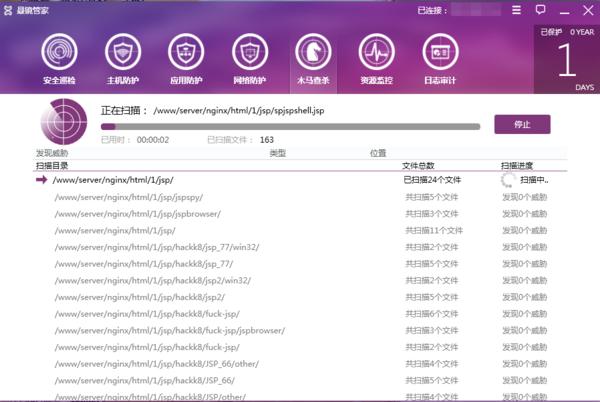Image resolution: width=600 pixels, height=402 pixels.
Task: Click the purple arrow beside current scan directory
Action: coord(41,179)
